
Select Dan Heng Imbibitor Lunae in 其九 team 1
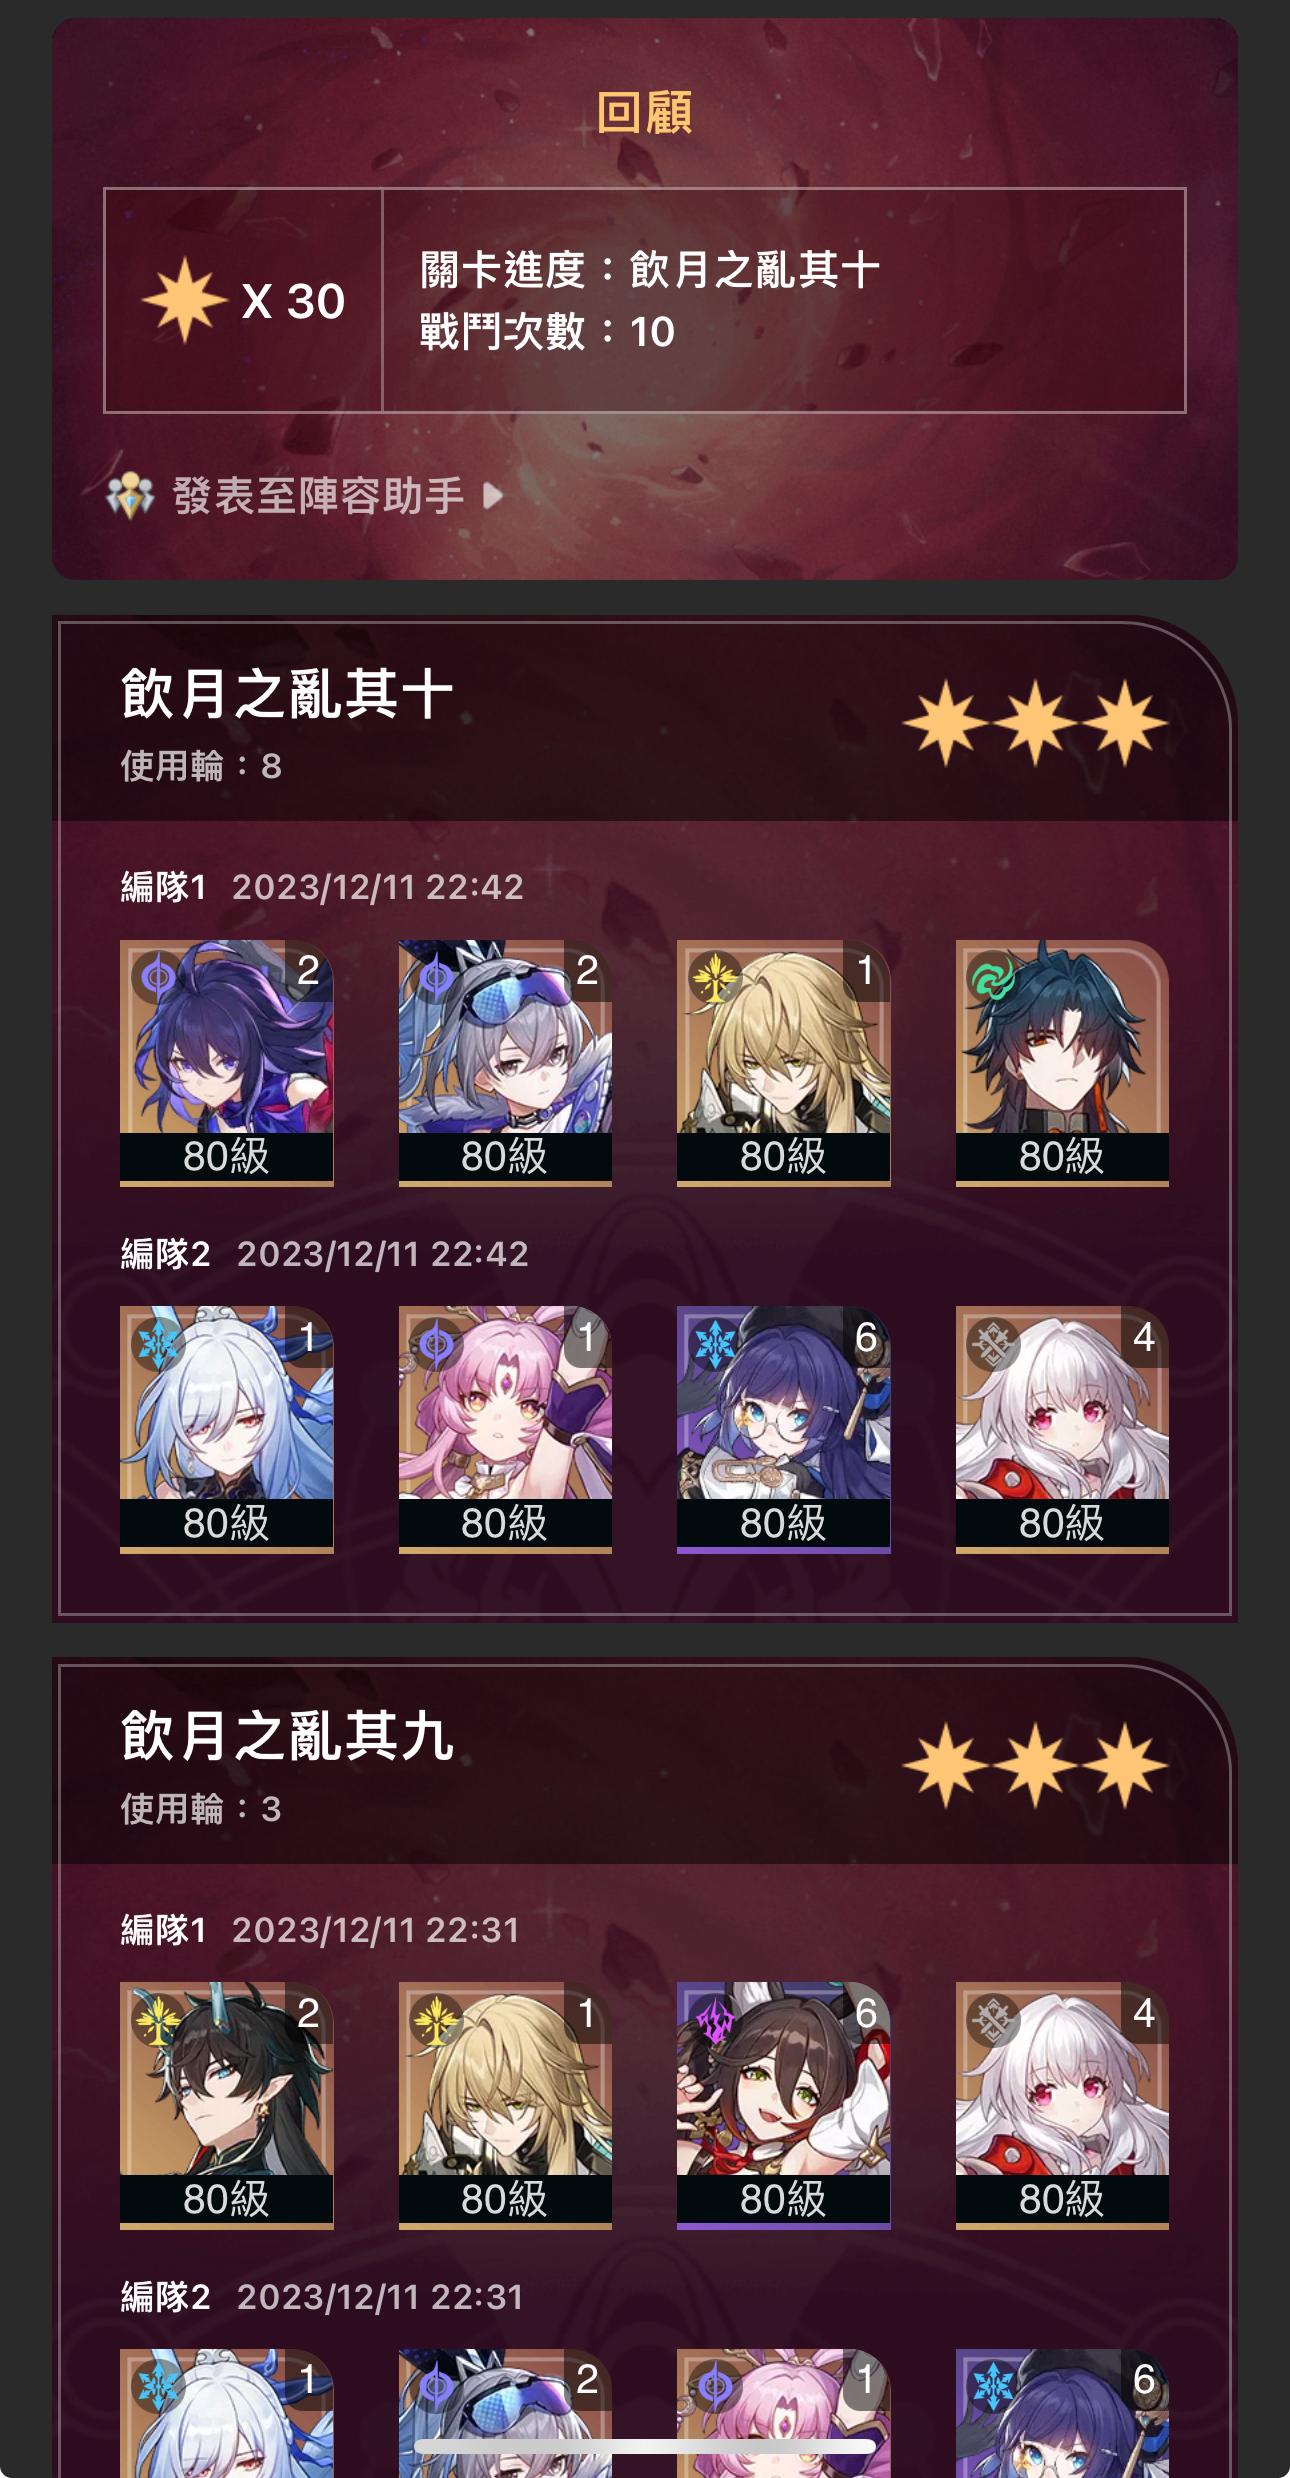tap(226, 2105)
